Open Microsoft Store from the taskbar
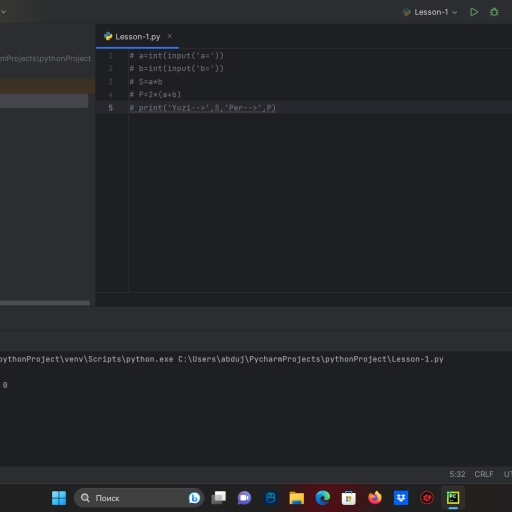The width and height of the screenshot is (512, 512). pos(349,498)
